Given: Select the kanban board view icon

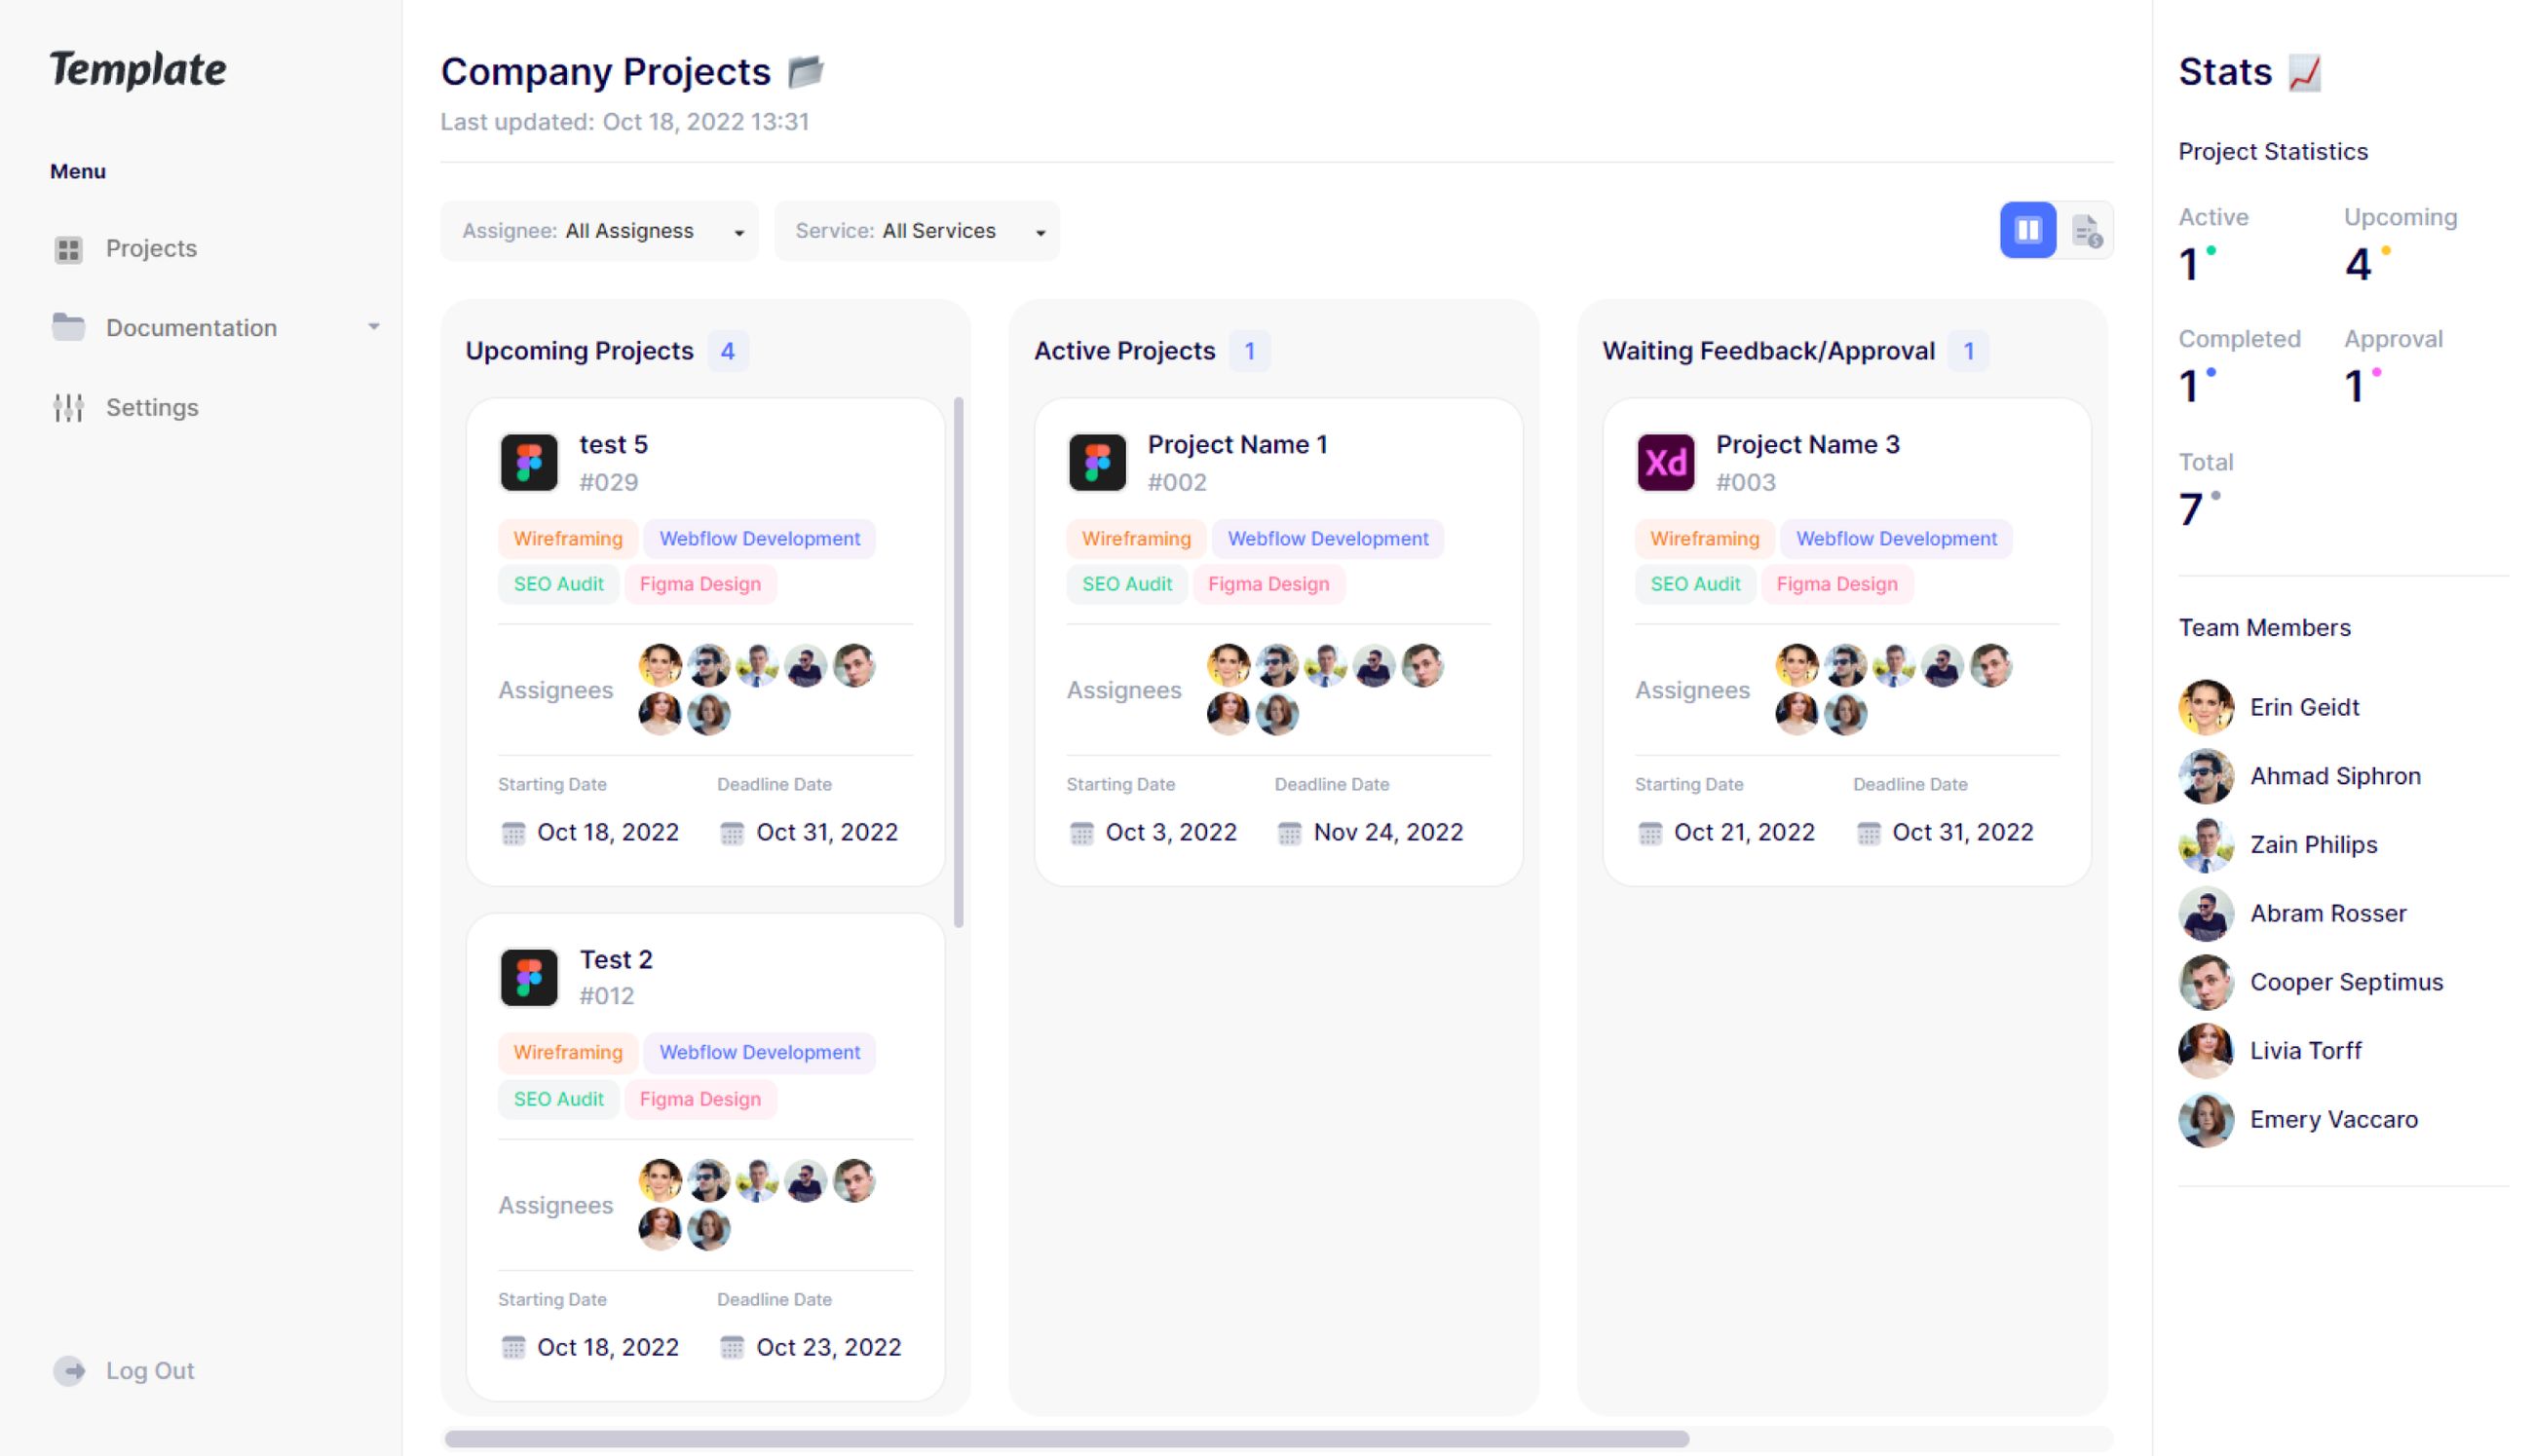Looking at the screenshot, I should (x=2027, y=229).
